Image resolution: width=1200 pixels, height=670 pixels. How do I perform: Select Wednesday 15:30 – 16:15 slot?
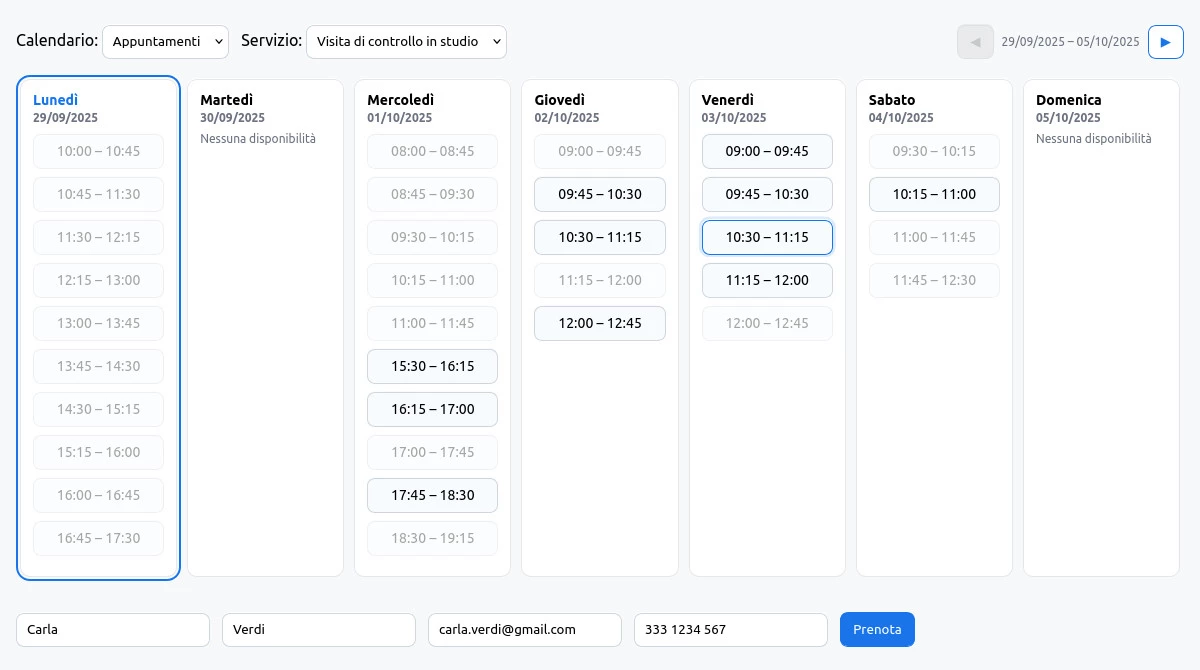coord(432,367)
